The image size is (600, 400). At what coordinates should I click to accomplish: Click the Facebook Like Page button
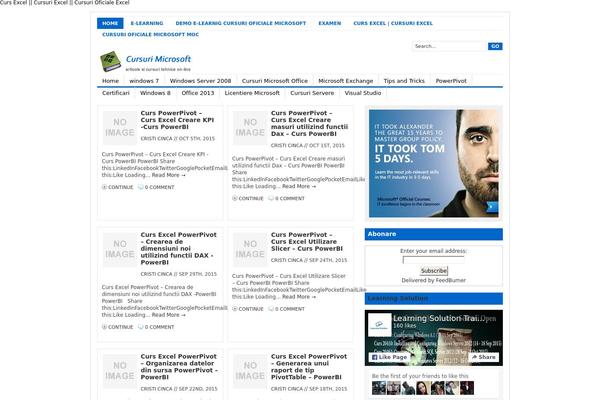coord(389,357)
